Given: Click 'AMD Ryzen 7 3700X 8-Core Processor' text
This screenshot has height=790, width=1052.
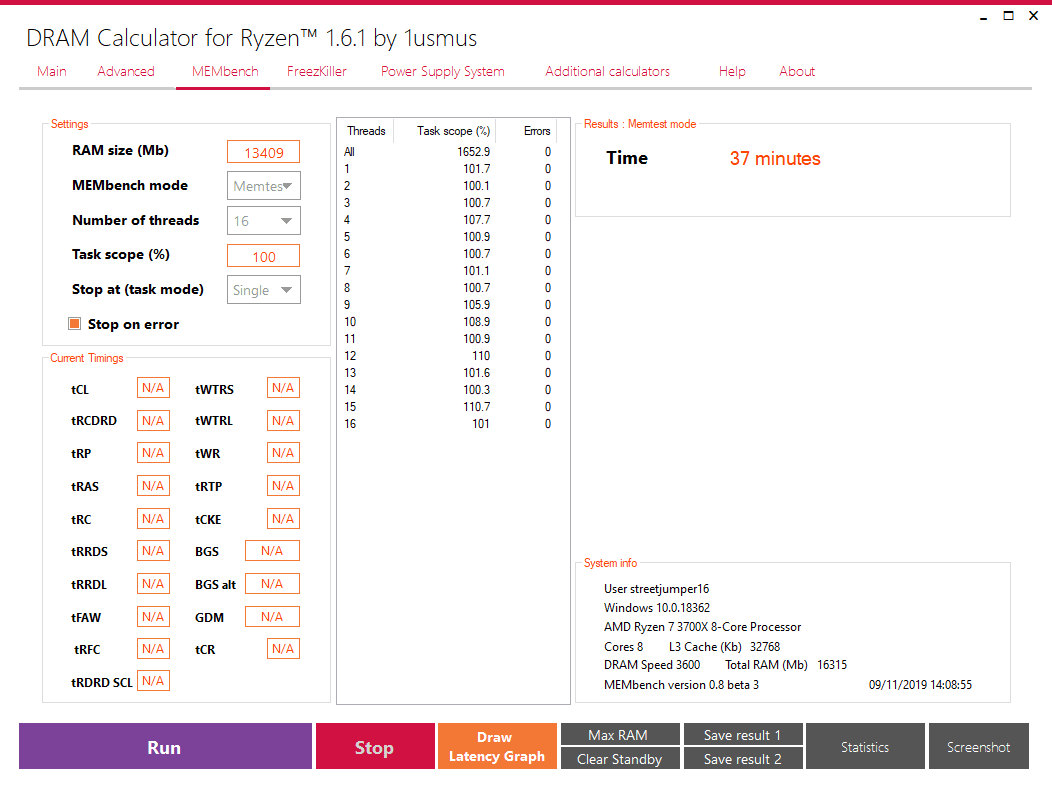Looking at the screenshot, I should point(702,627).
